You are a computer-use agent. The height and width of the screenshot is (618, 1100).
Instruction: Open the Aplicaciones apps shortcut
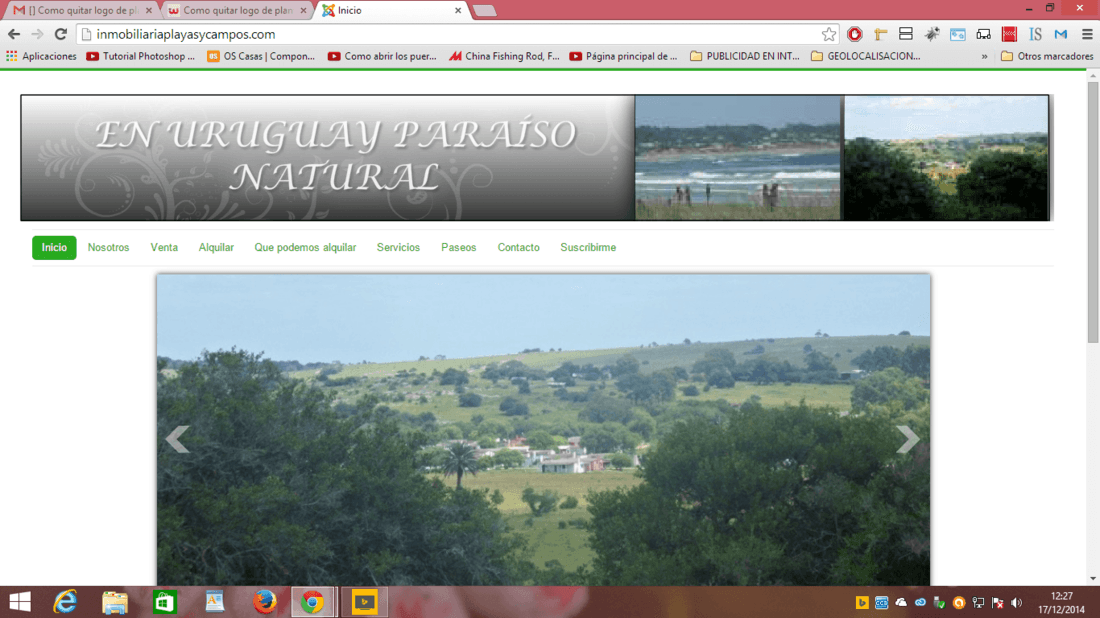coord(41,56)
